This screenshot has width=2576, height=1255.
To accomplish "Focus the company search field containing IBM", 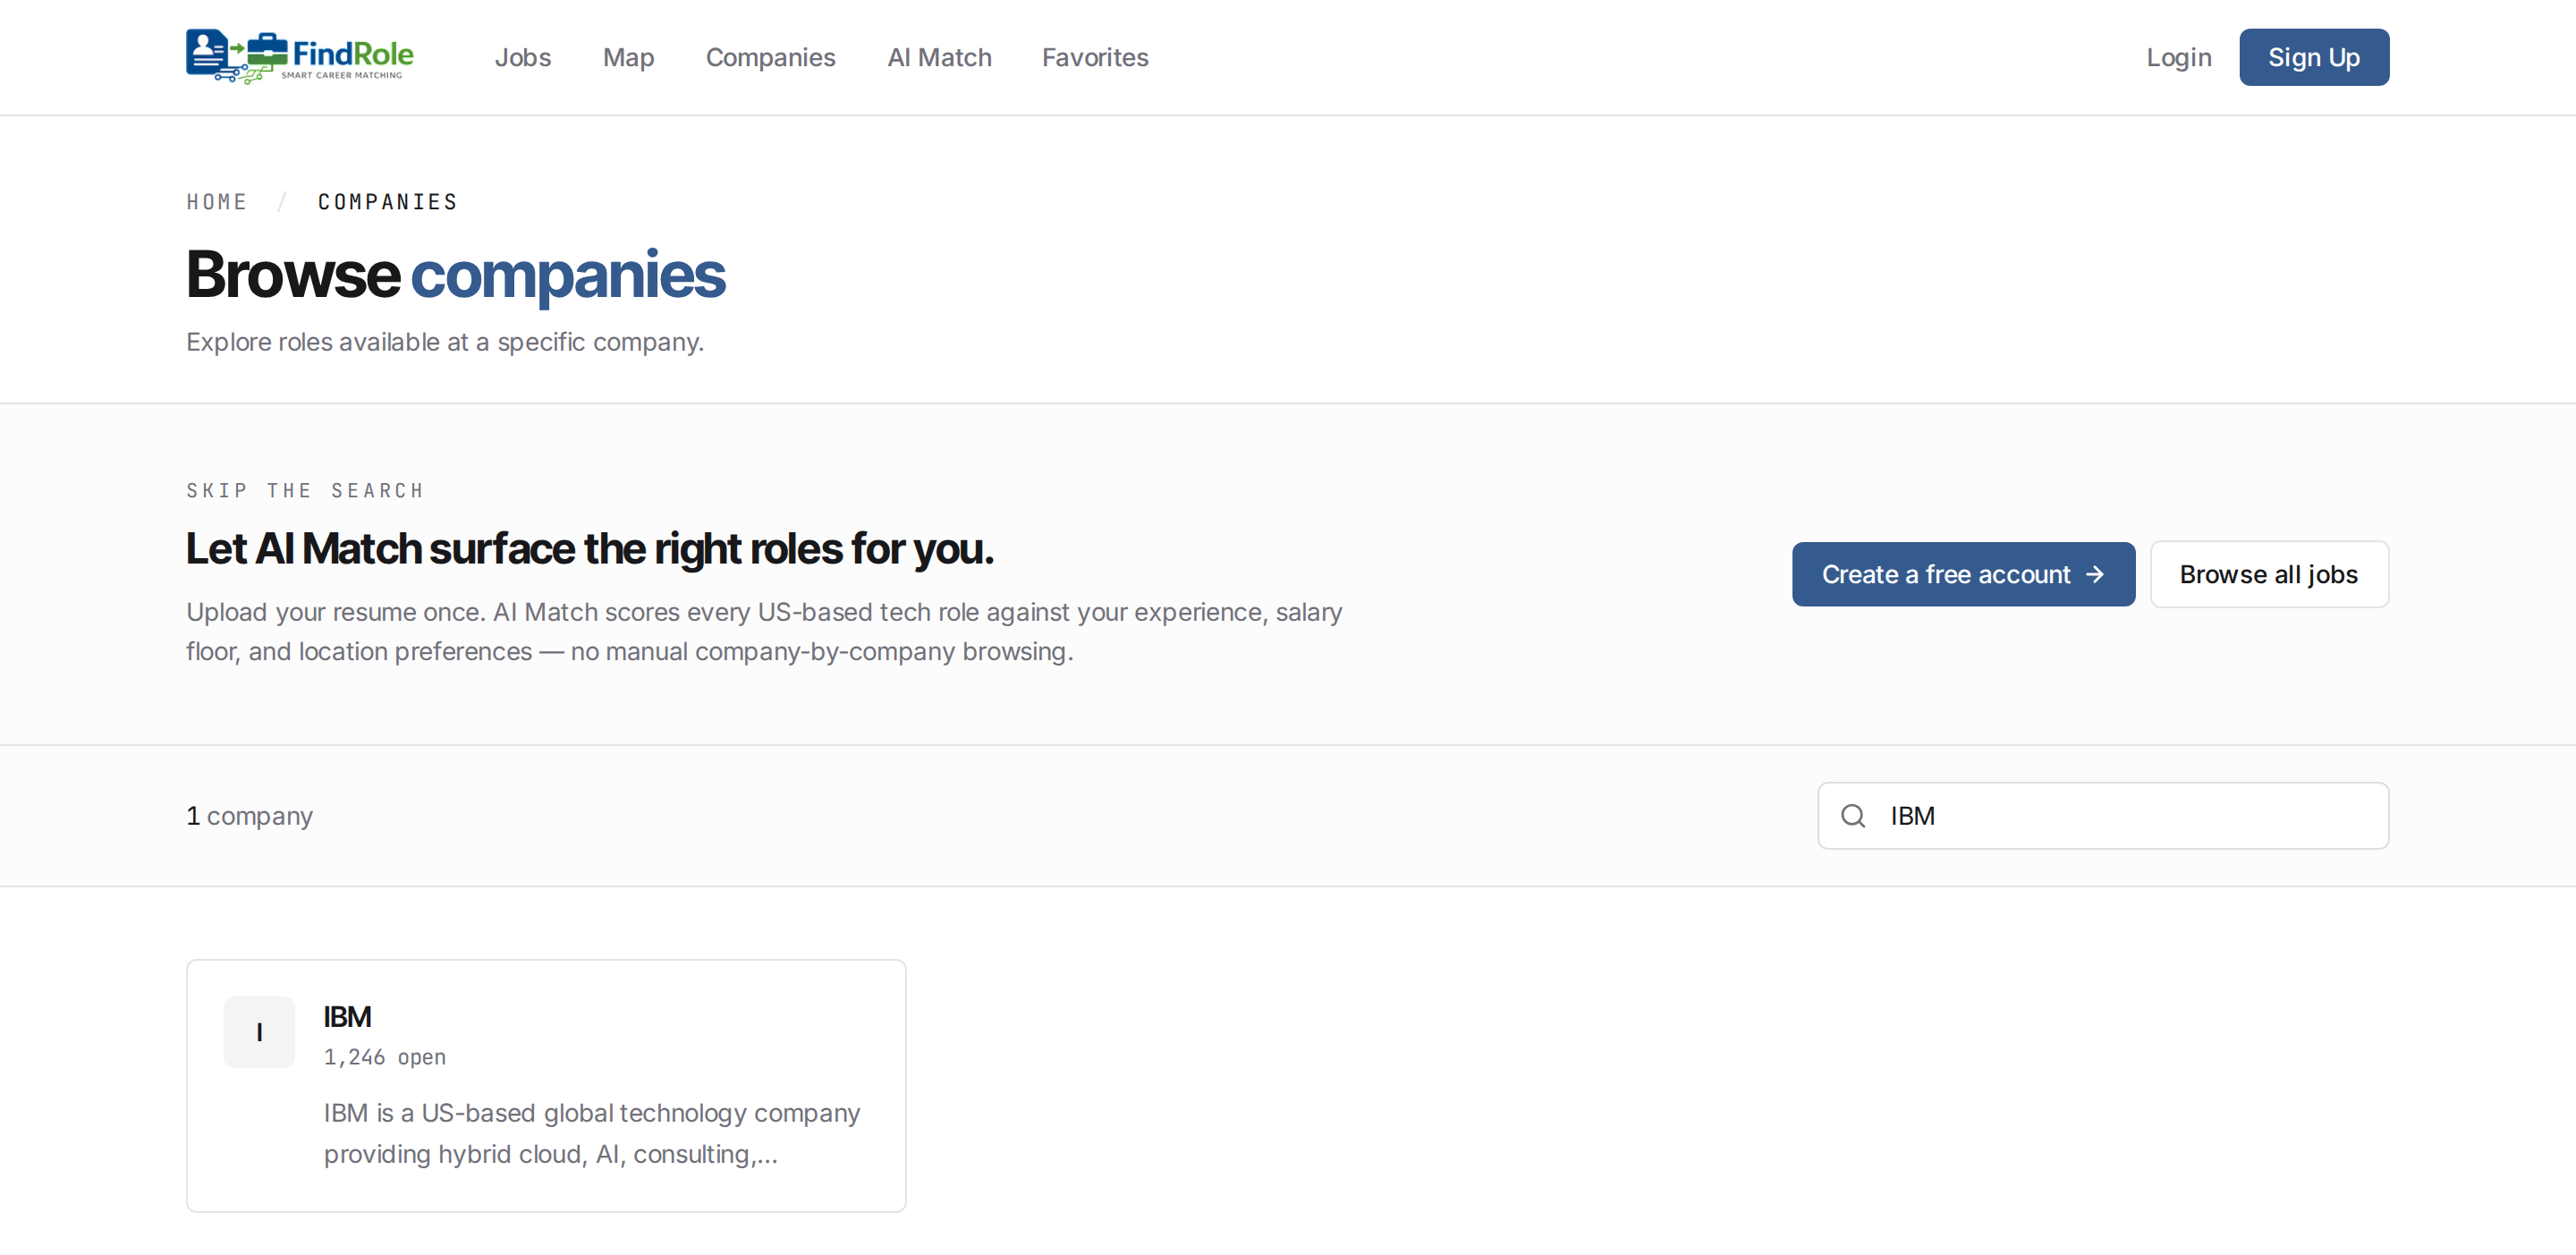I will (x=2103, y=816).
